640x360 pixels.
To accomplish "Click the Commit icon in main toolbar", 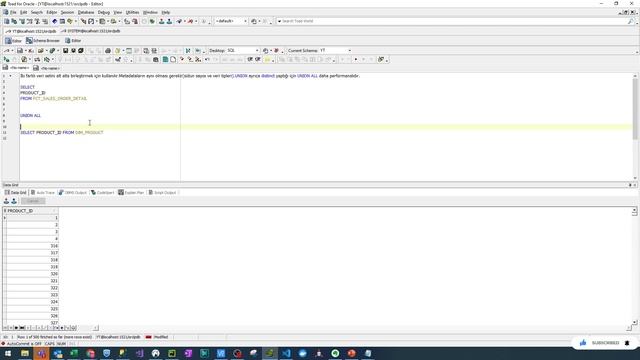I will click(x=162, y=21).
